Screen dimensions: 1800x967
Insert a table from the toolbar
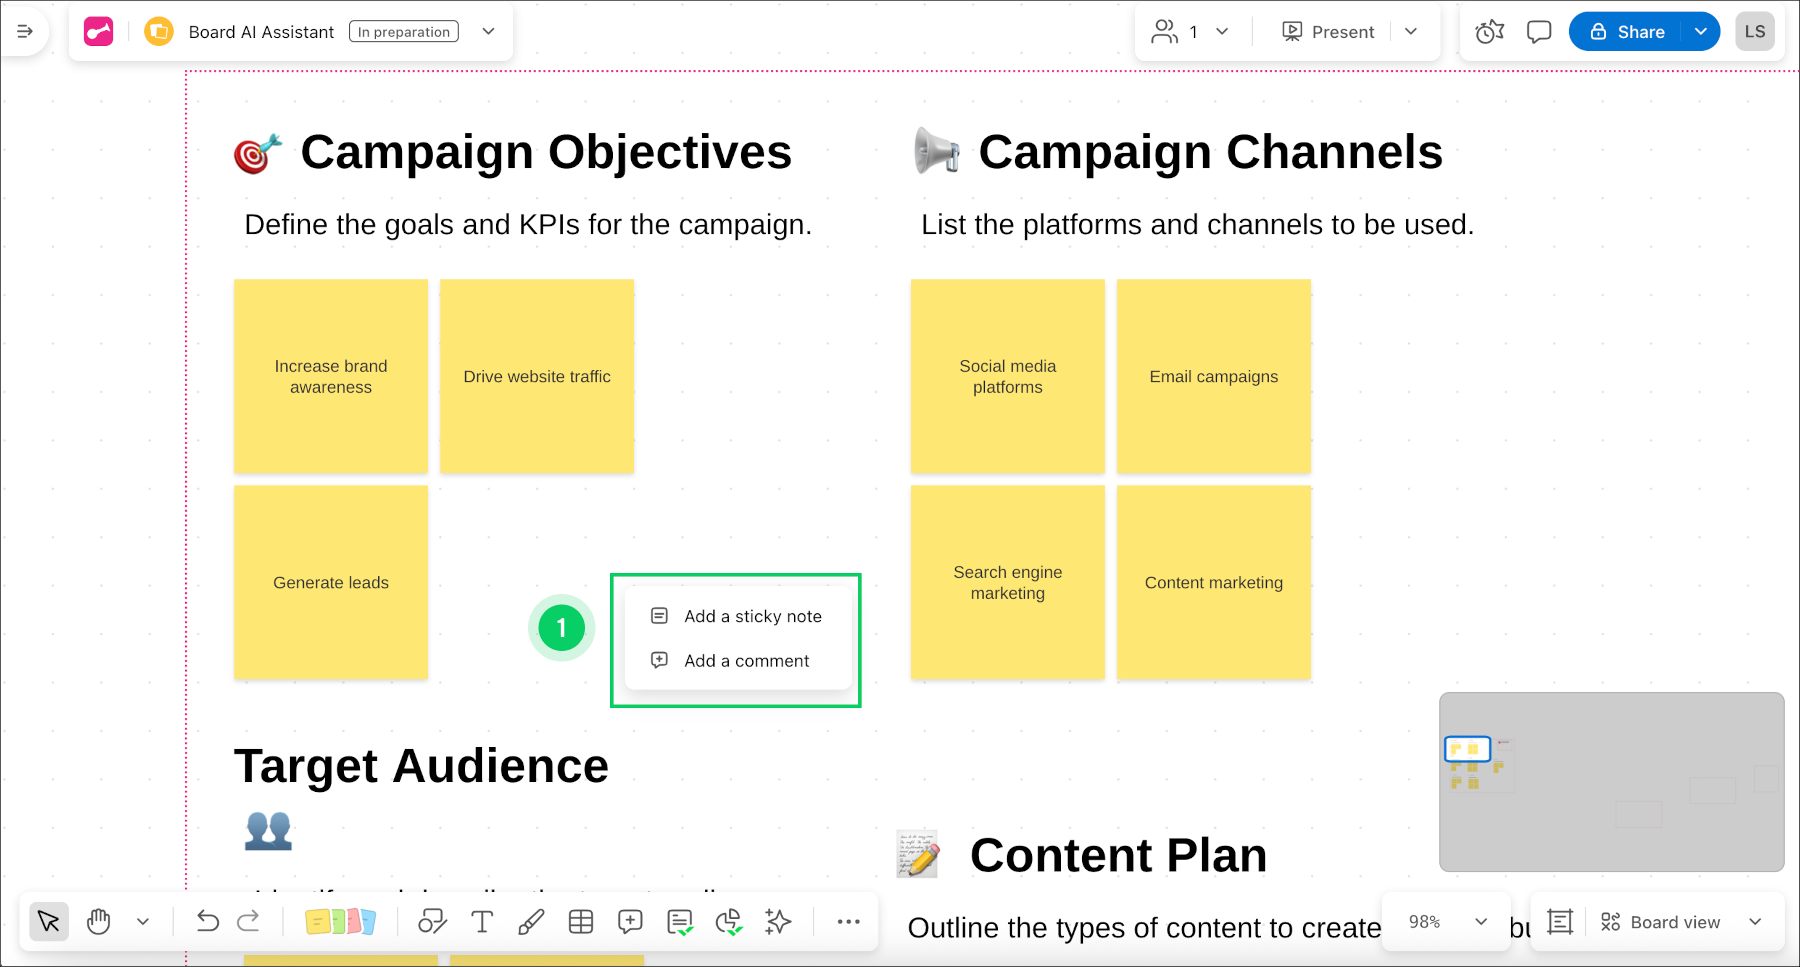tap(581, 921)
